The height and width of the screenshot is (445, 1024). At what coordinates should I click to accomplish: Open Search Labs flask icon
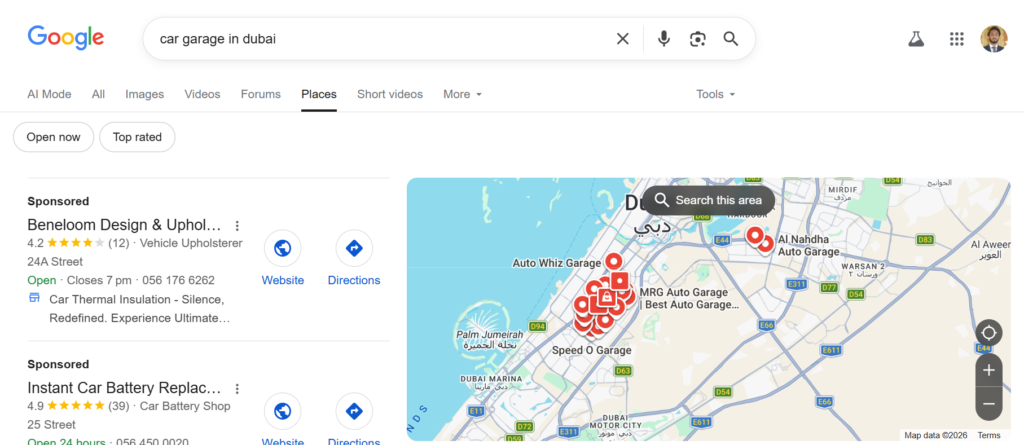pyautogui.click(x=915, y=39)
